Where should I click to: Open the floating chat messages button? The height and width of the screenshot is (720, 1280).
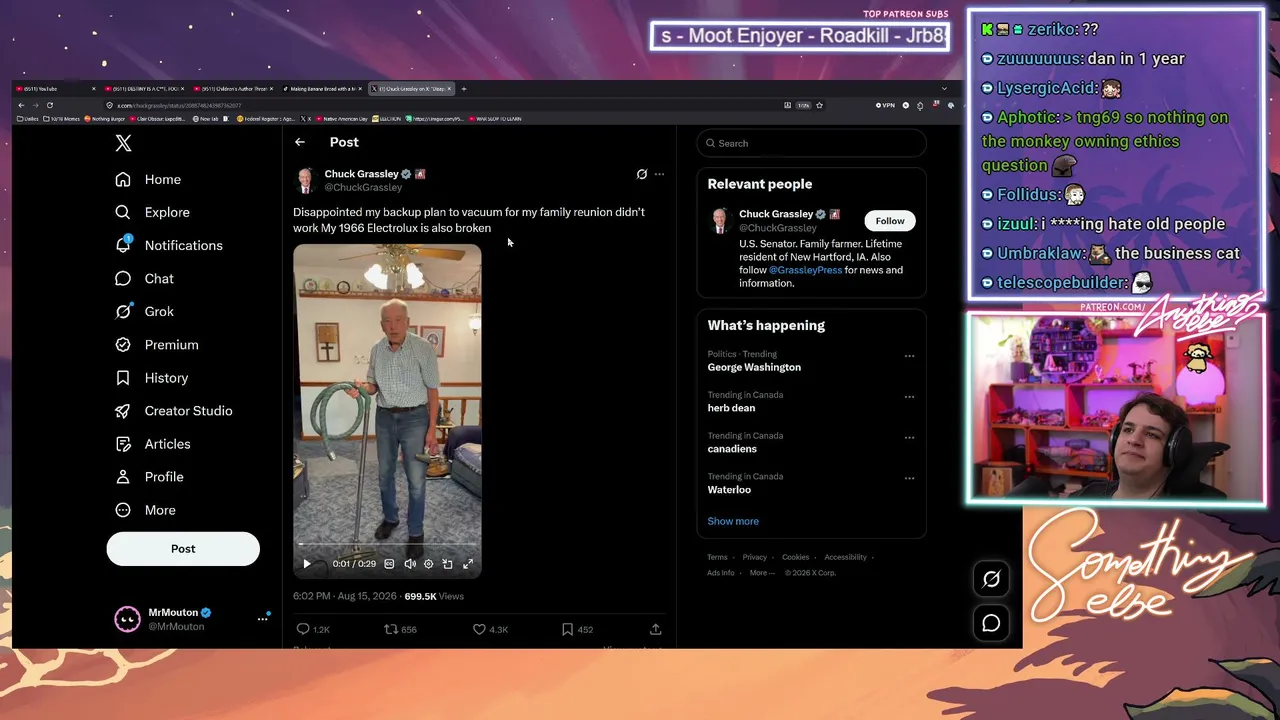[x=991, y=623]
